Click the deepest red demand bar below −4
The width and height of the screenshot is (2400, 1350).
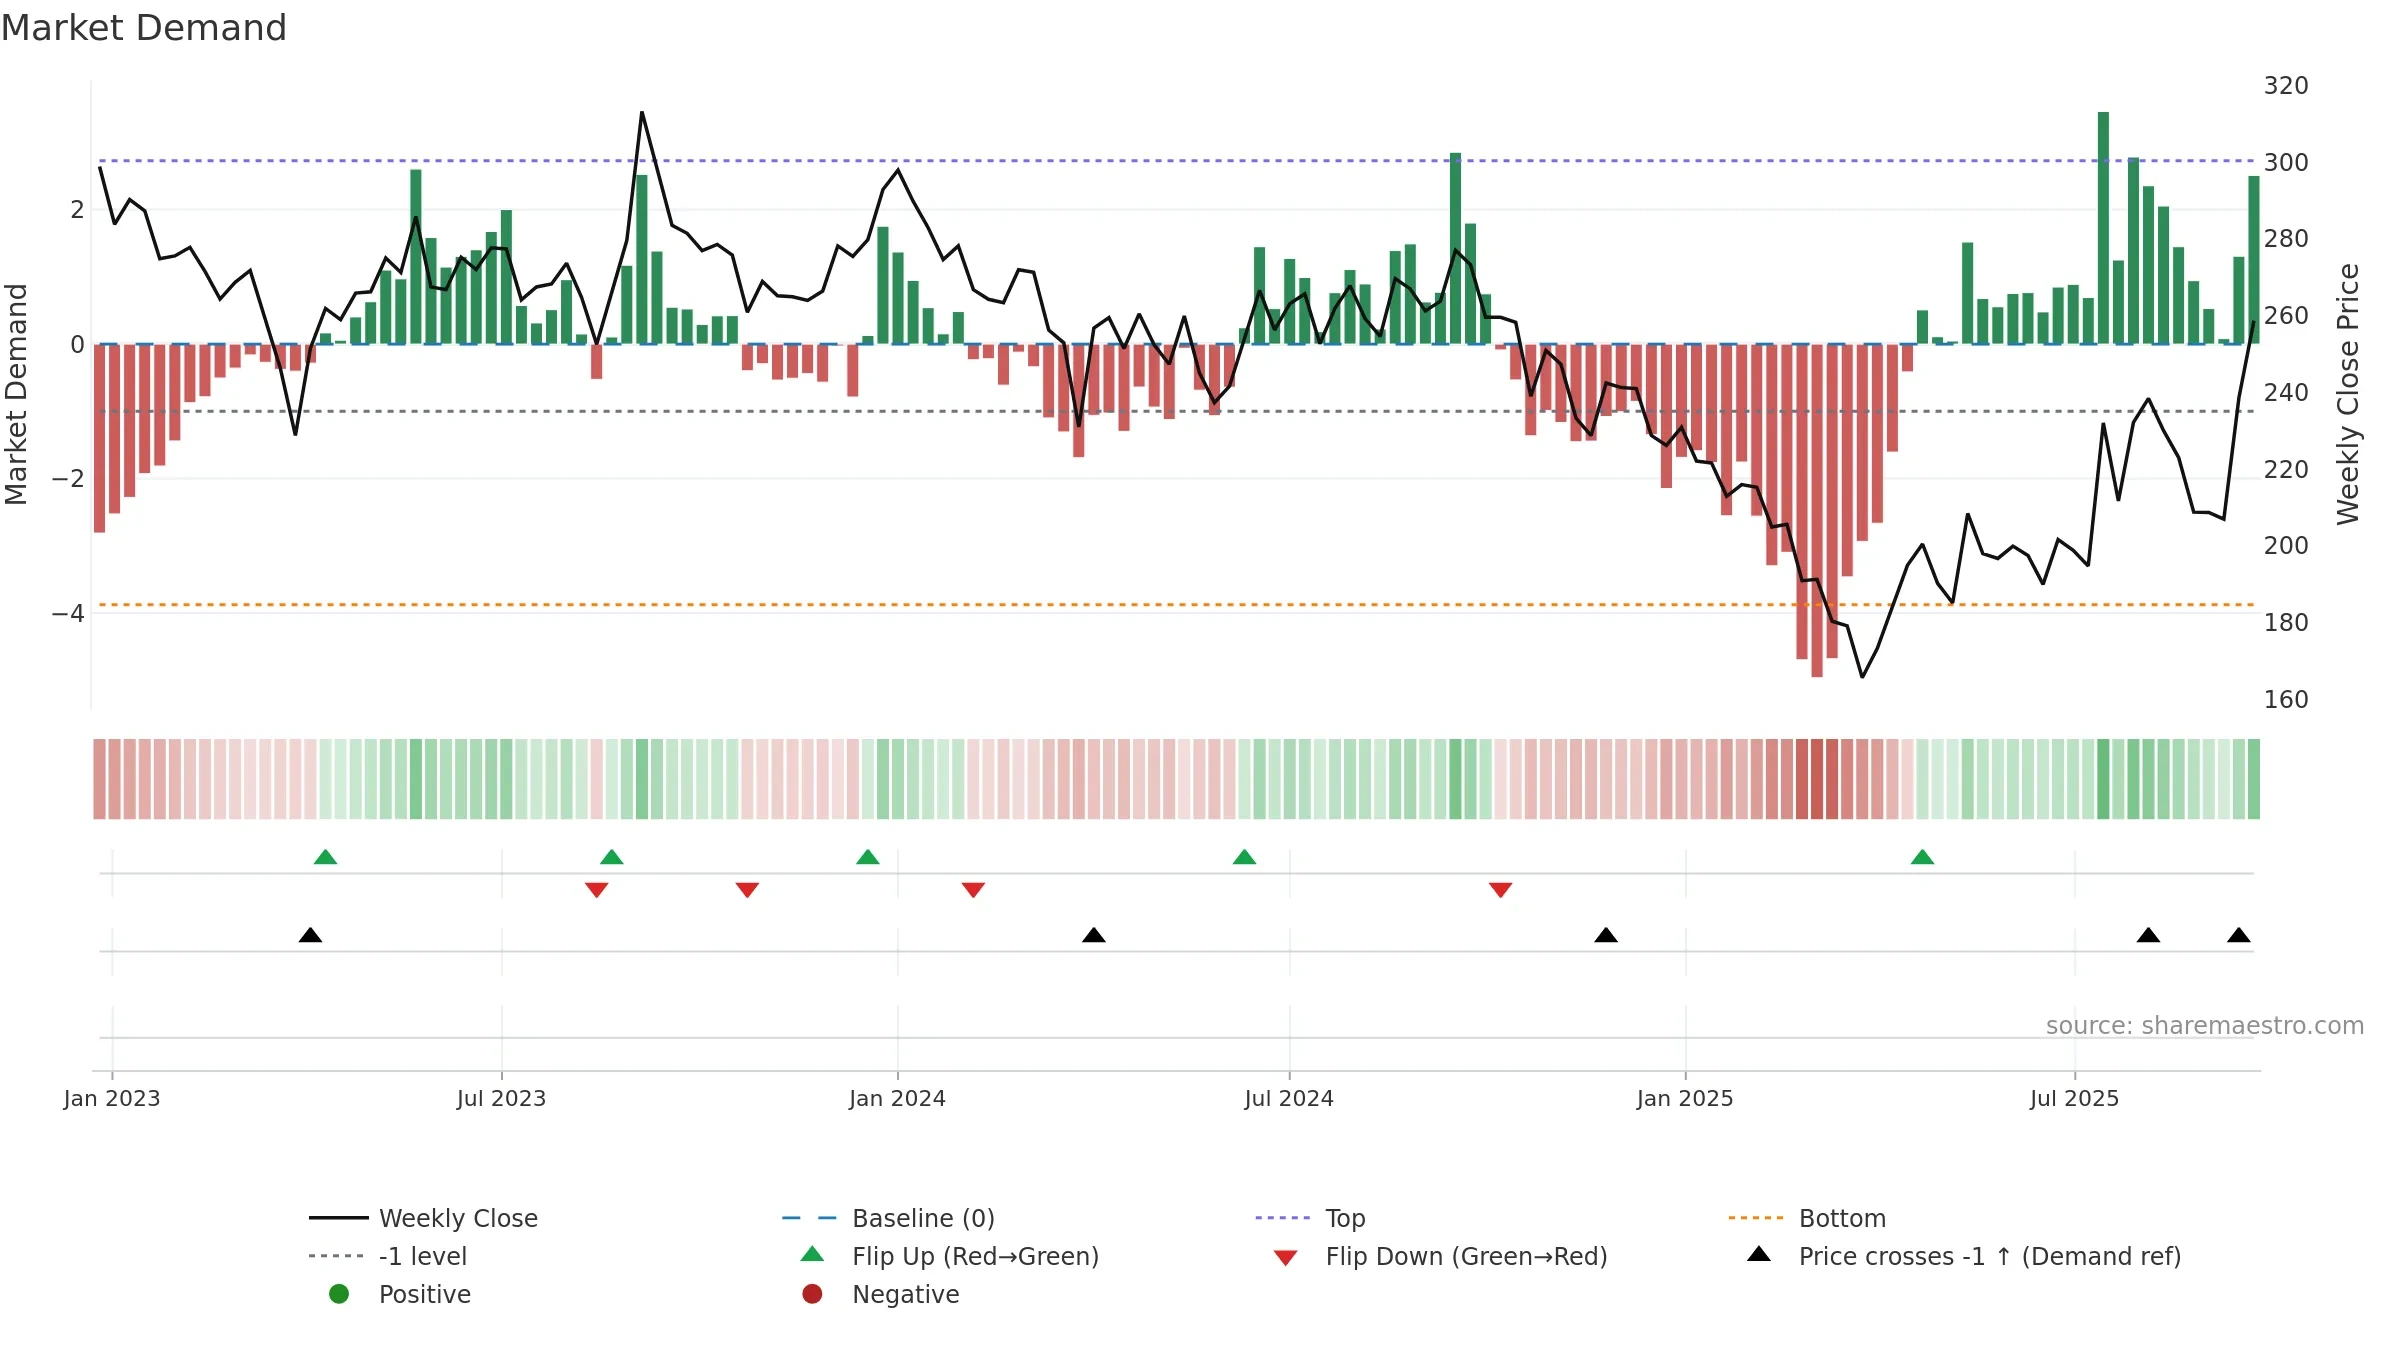[x=1817, y=511]
